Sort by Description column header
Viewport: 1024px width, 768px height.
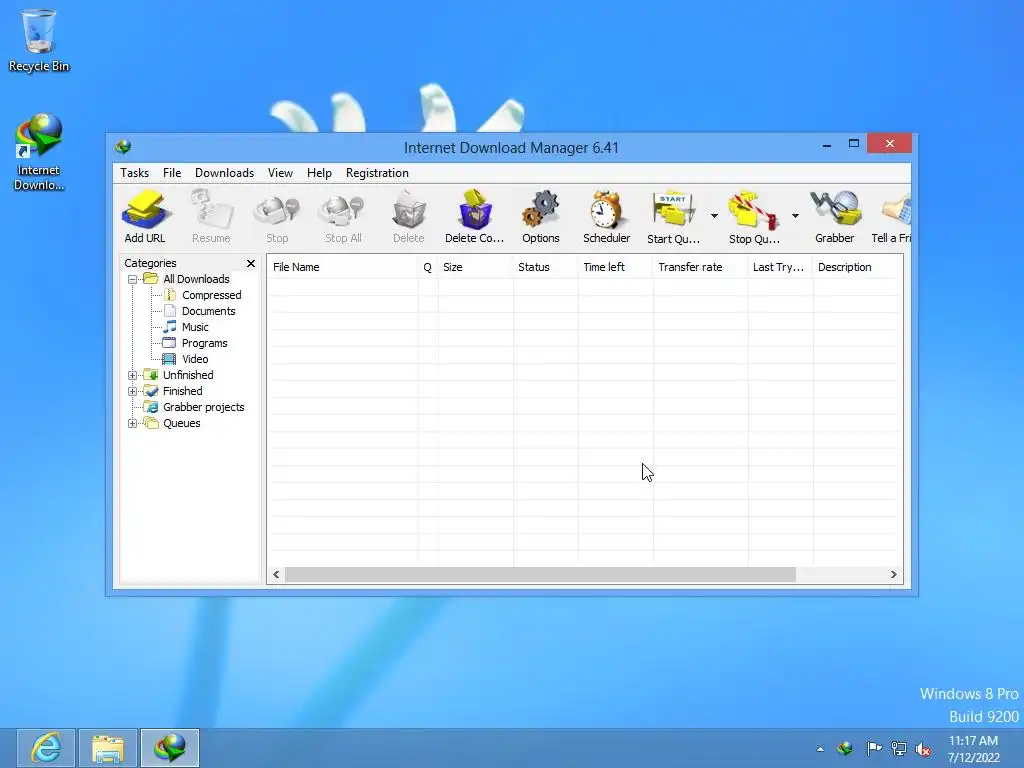(857, 267)
